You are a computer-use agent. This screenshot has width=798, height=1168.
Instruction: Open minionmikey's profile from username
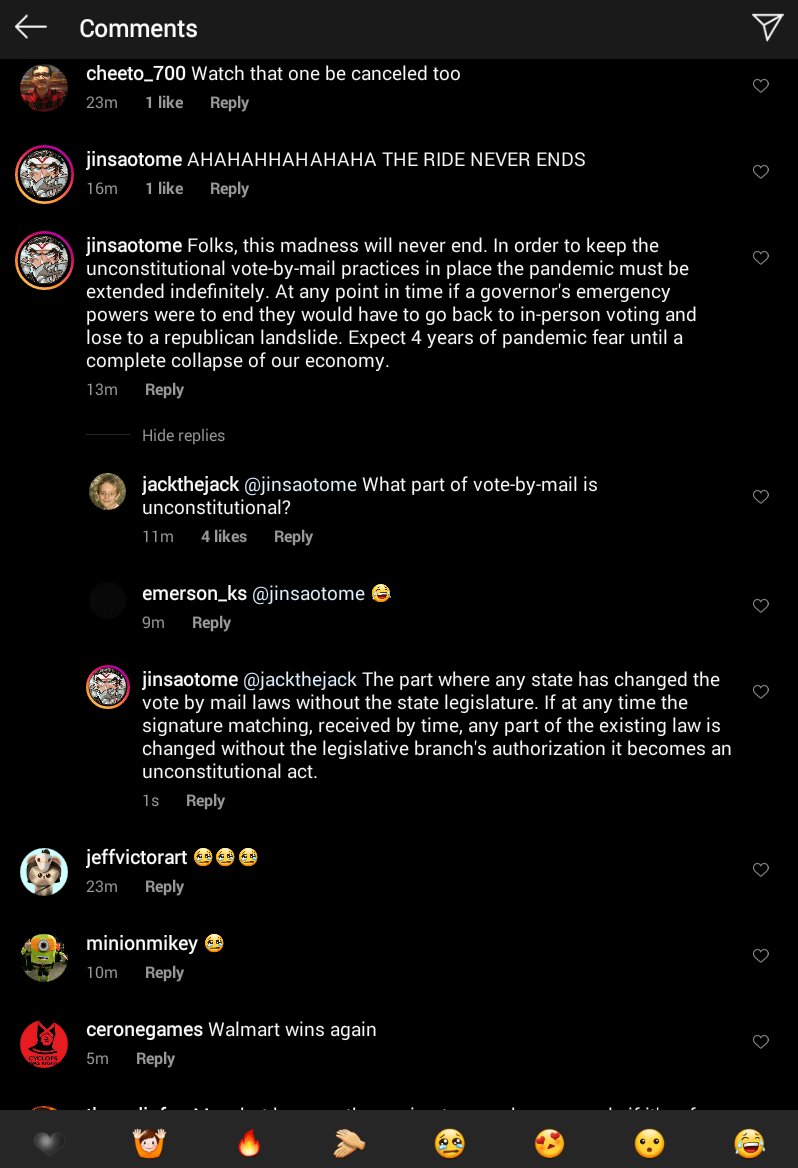[142, 944]
